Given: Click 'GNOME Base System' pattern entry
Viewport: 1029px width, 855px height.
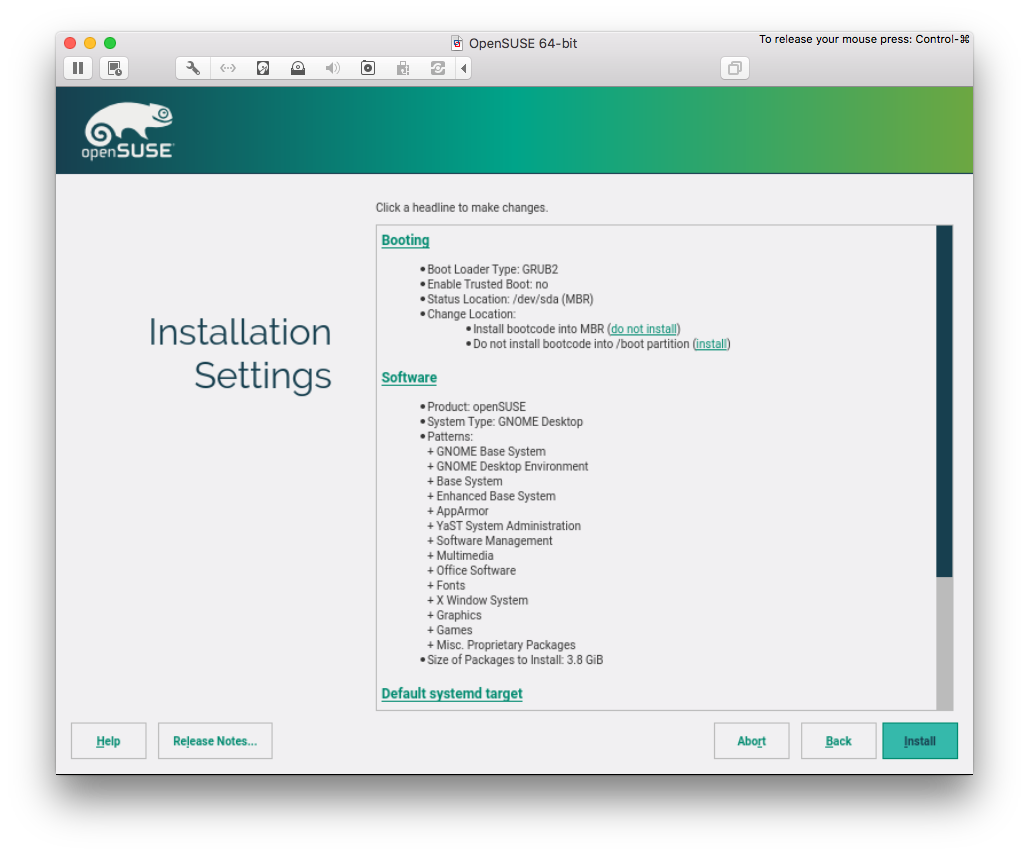Looking at the screenshot, I should 491,451.
